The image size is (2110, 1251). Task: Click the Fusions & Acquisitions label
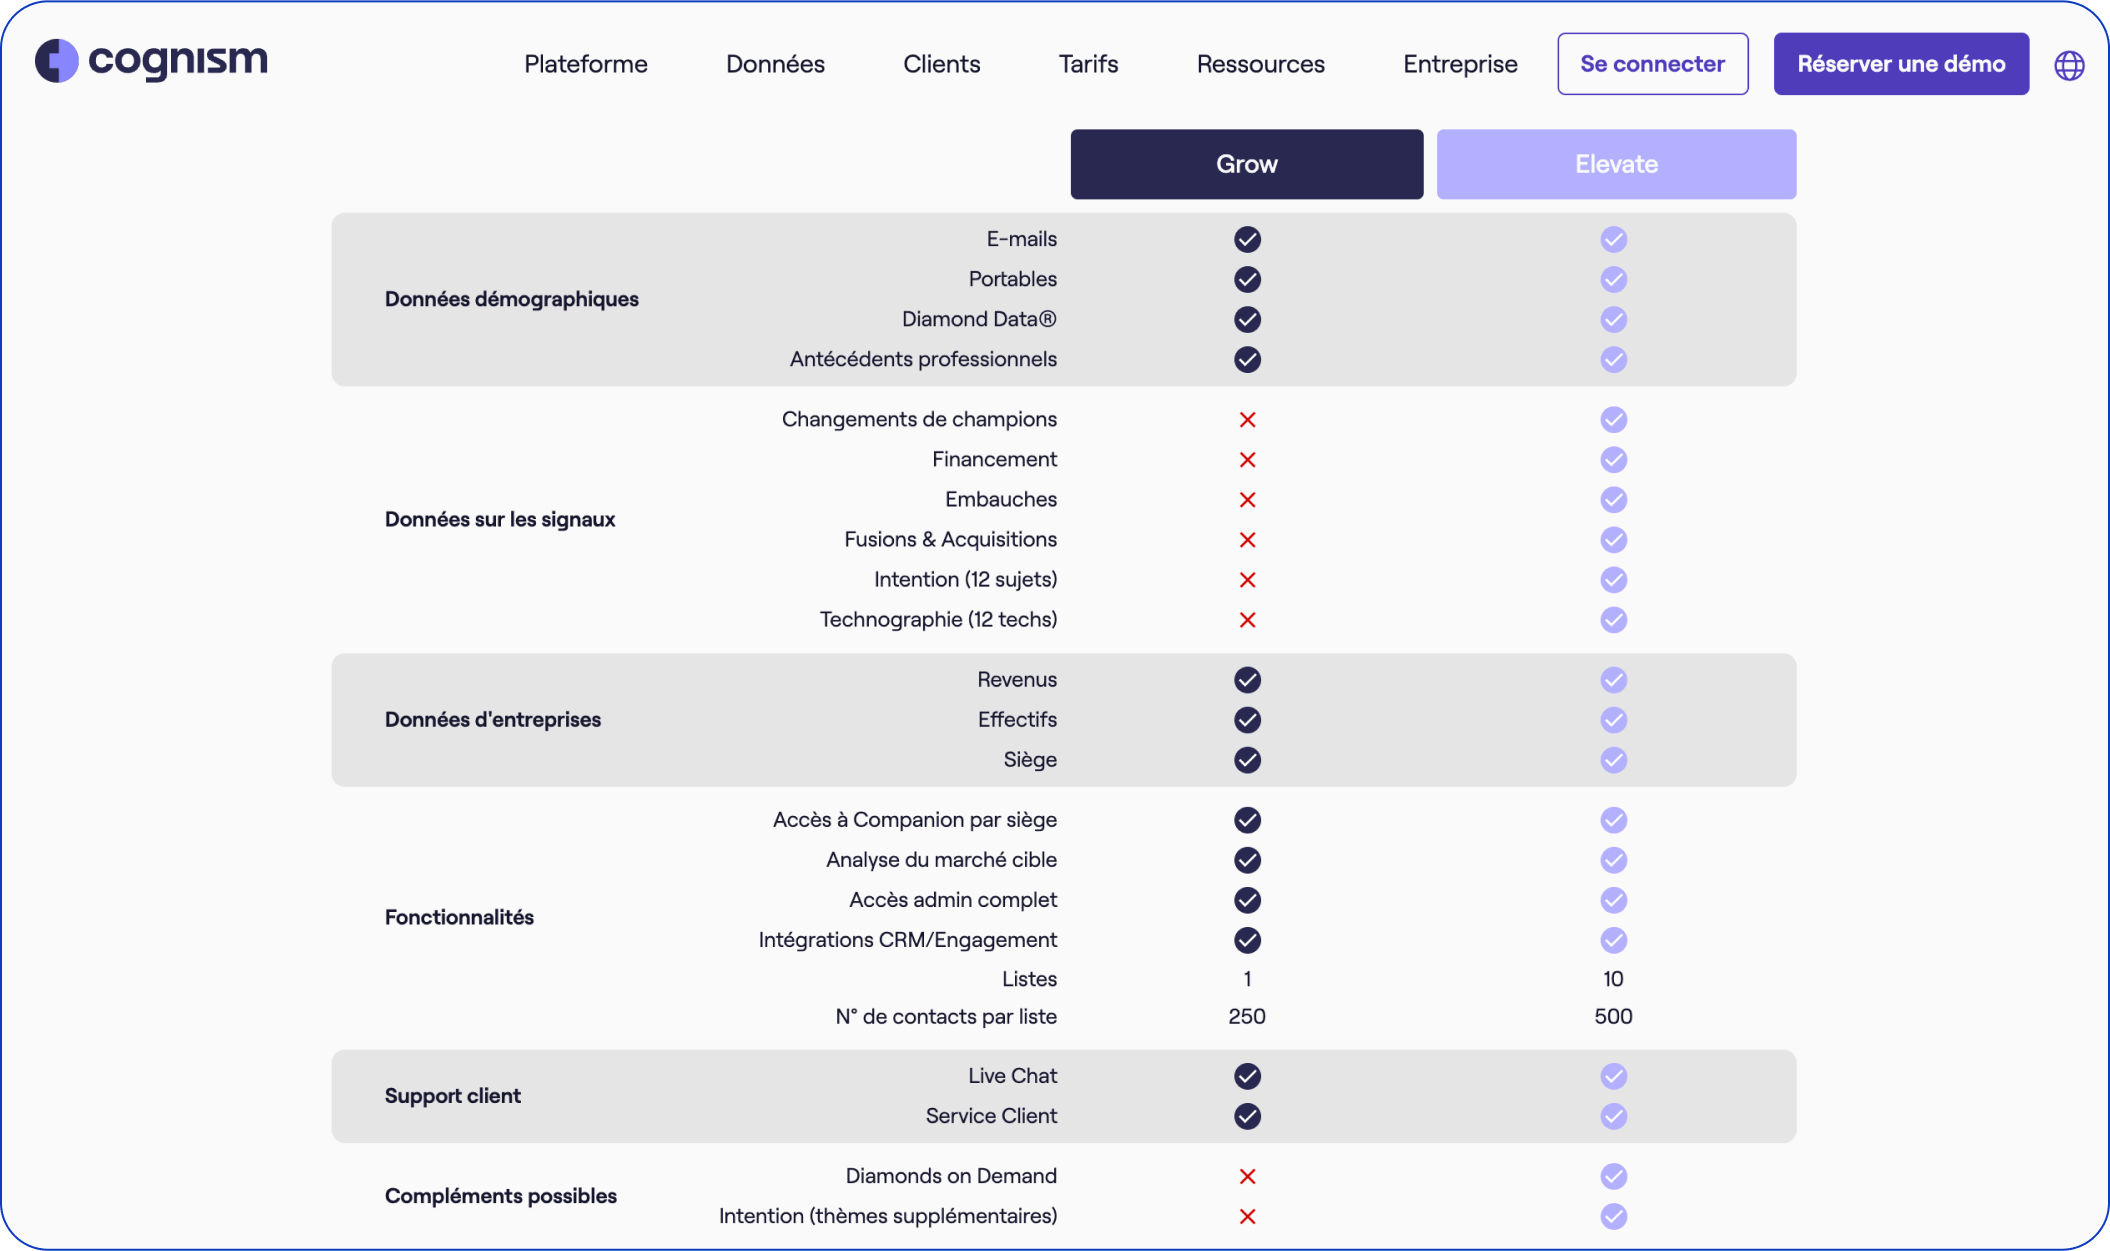pyautogui.click(x=950, y=540)
